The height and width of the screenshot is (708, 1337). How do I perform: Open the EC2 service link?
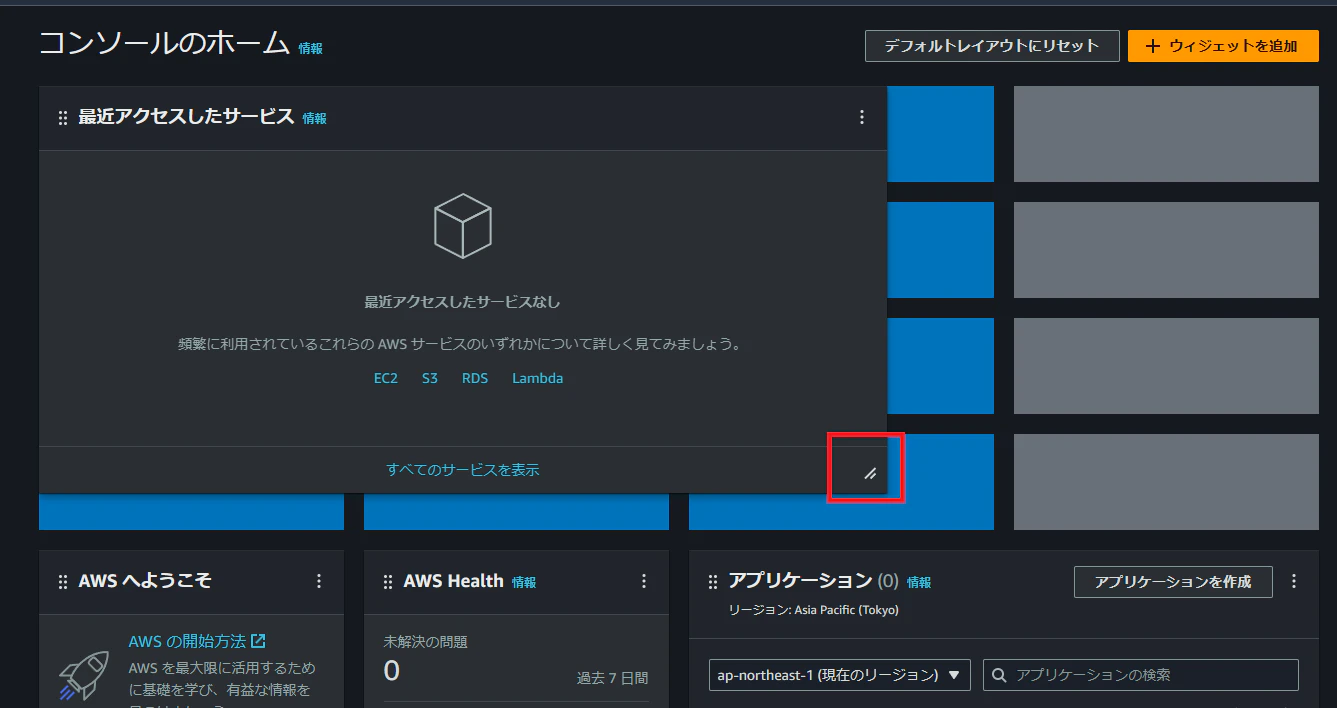(x=385, y=378)
